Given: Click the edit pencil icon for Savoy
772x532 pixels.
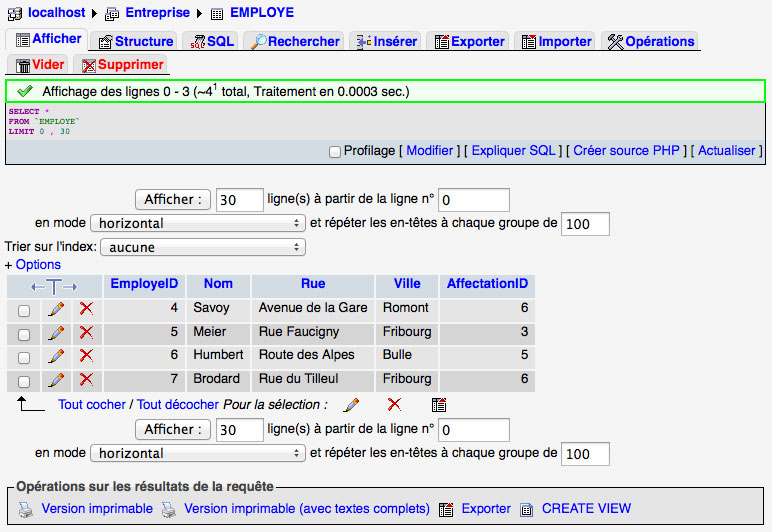Looking at the screenshot, I should click(x=56, y=309).
